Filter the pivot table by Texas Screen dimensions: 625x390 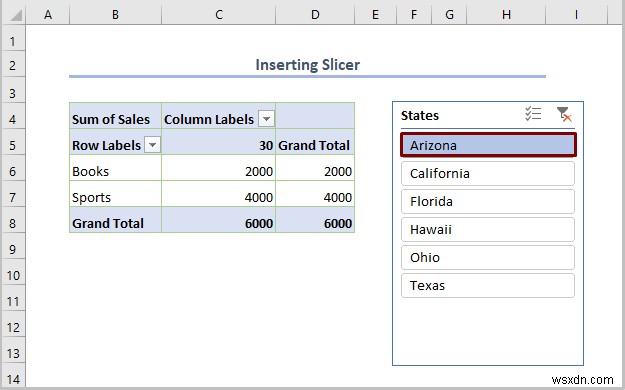click(x=488, y=286)
